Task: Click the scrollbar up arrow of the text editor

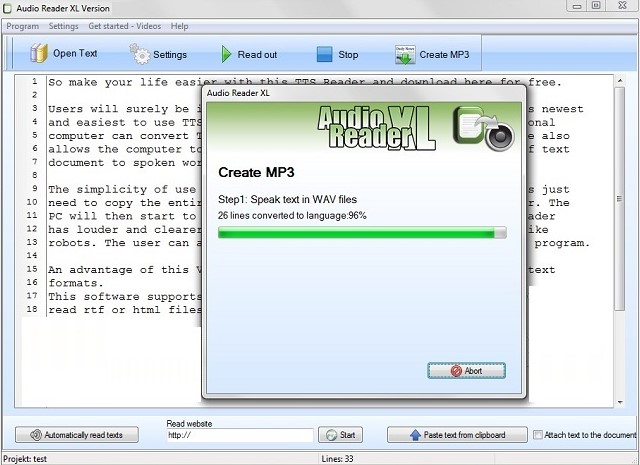Action: pos(620,80)
